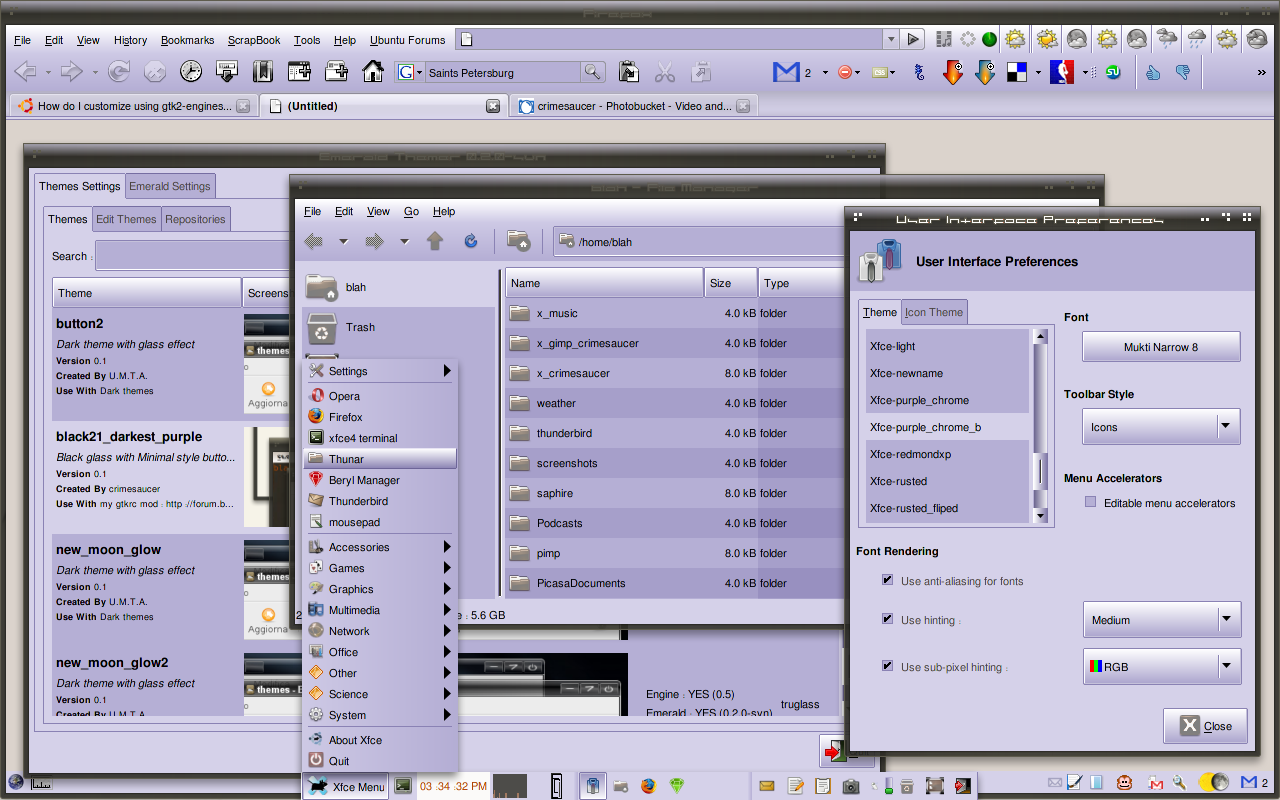Open the hinting Medium dropdown
1280x800 pixels.
[1162, 620]
